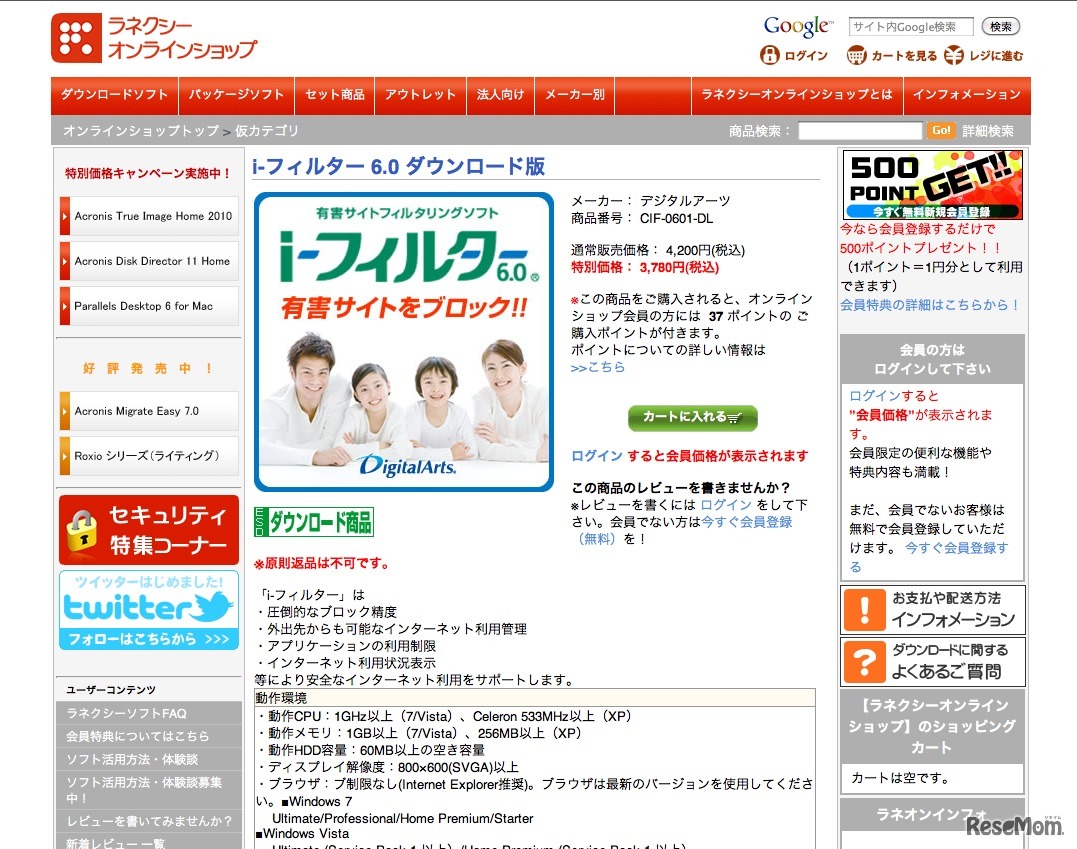
Task: Click the padlock icon in the security banner
Action: (x=82, y=531)
